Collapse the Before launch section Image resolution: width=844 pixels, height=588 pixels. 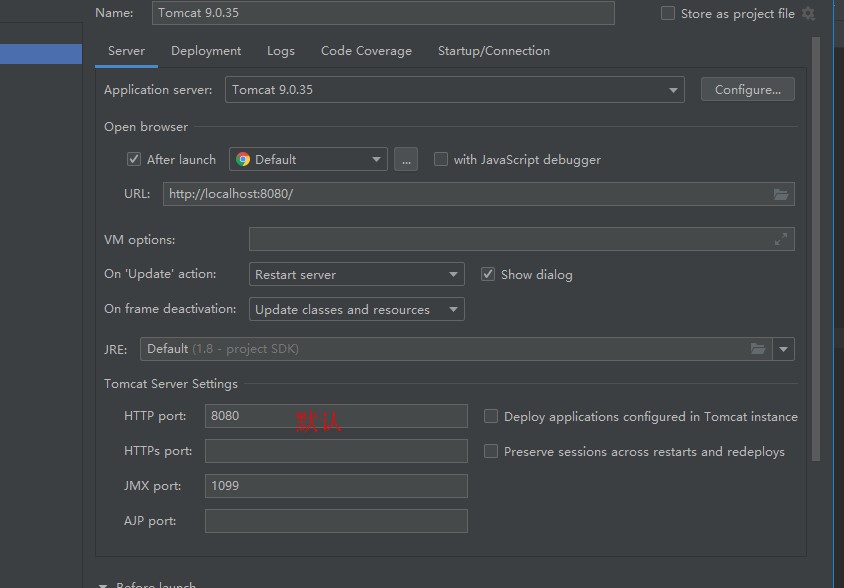click(102, 585)
